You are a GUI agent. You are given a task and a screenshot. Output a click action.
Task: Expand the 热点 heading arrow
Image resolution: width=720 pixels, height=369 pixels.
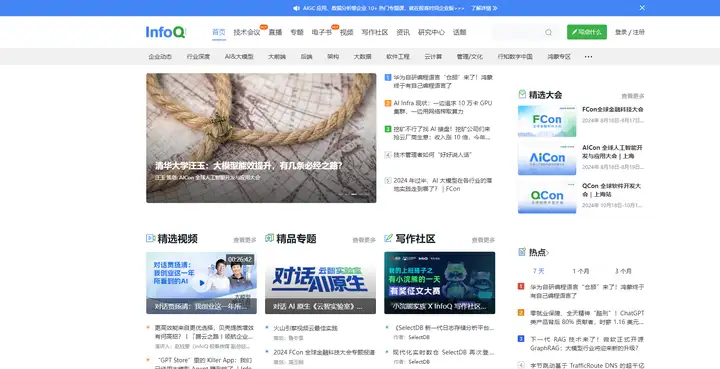547,252
